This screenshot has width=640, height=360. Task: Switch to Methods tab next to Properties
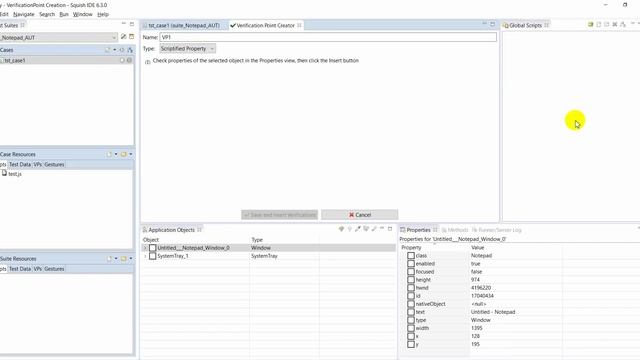tap(454, 230)
